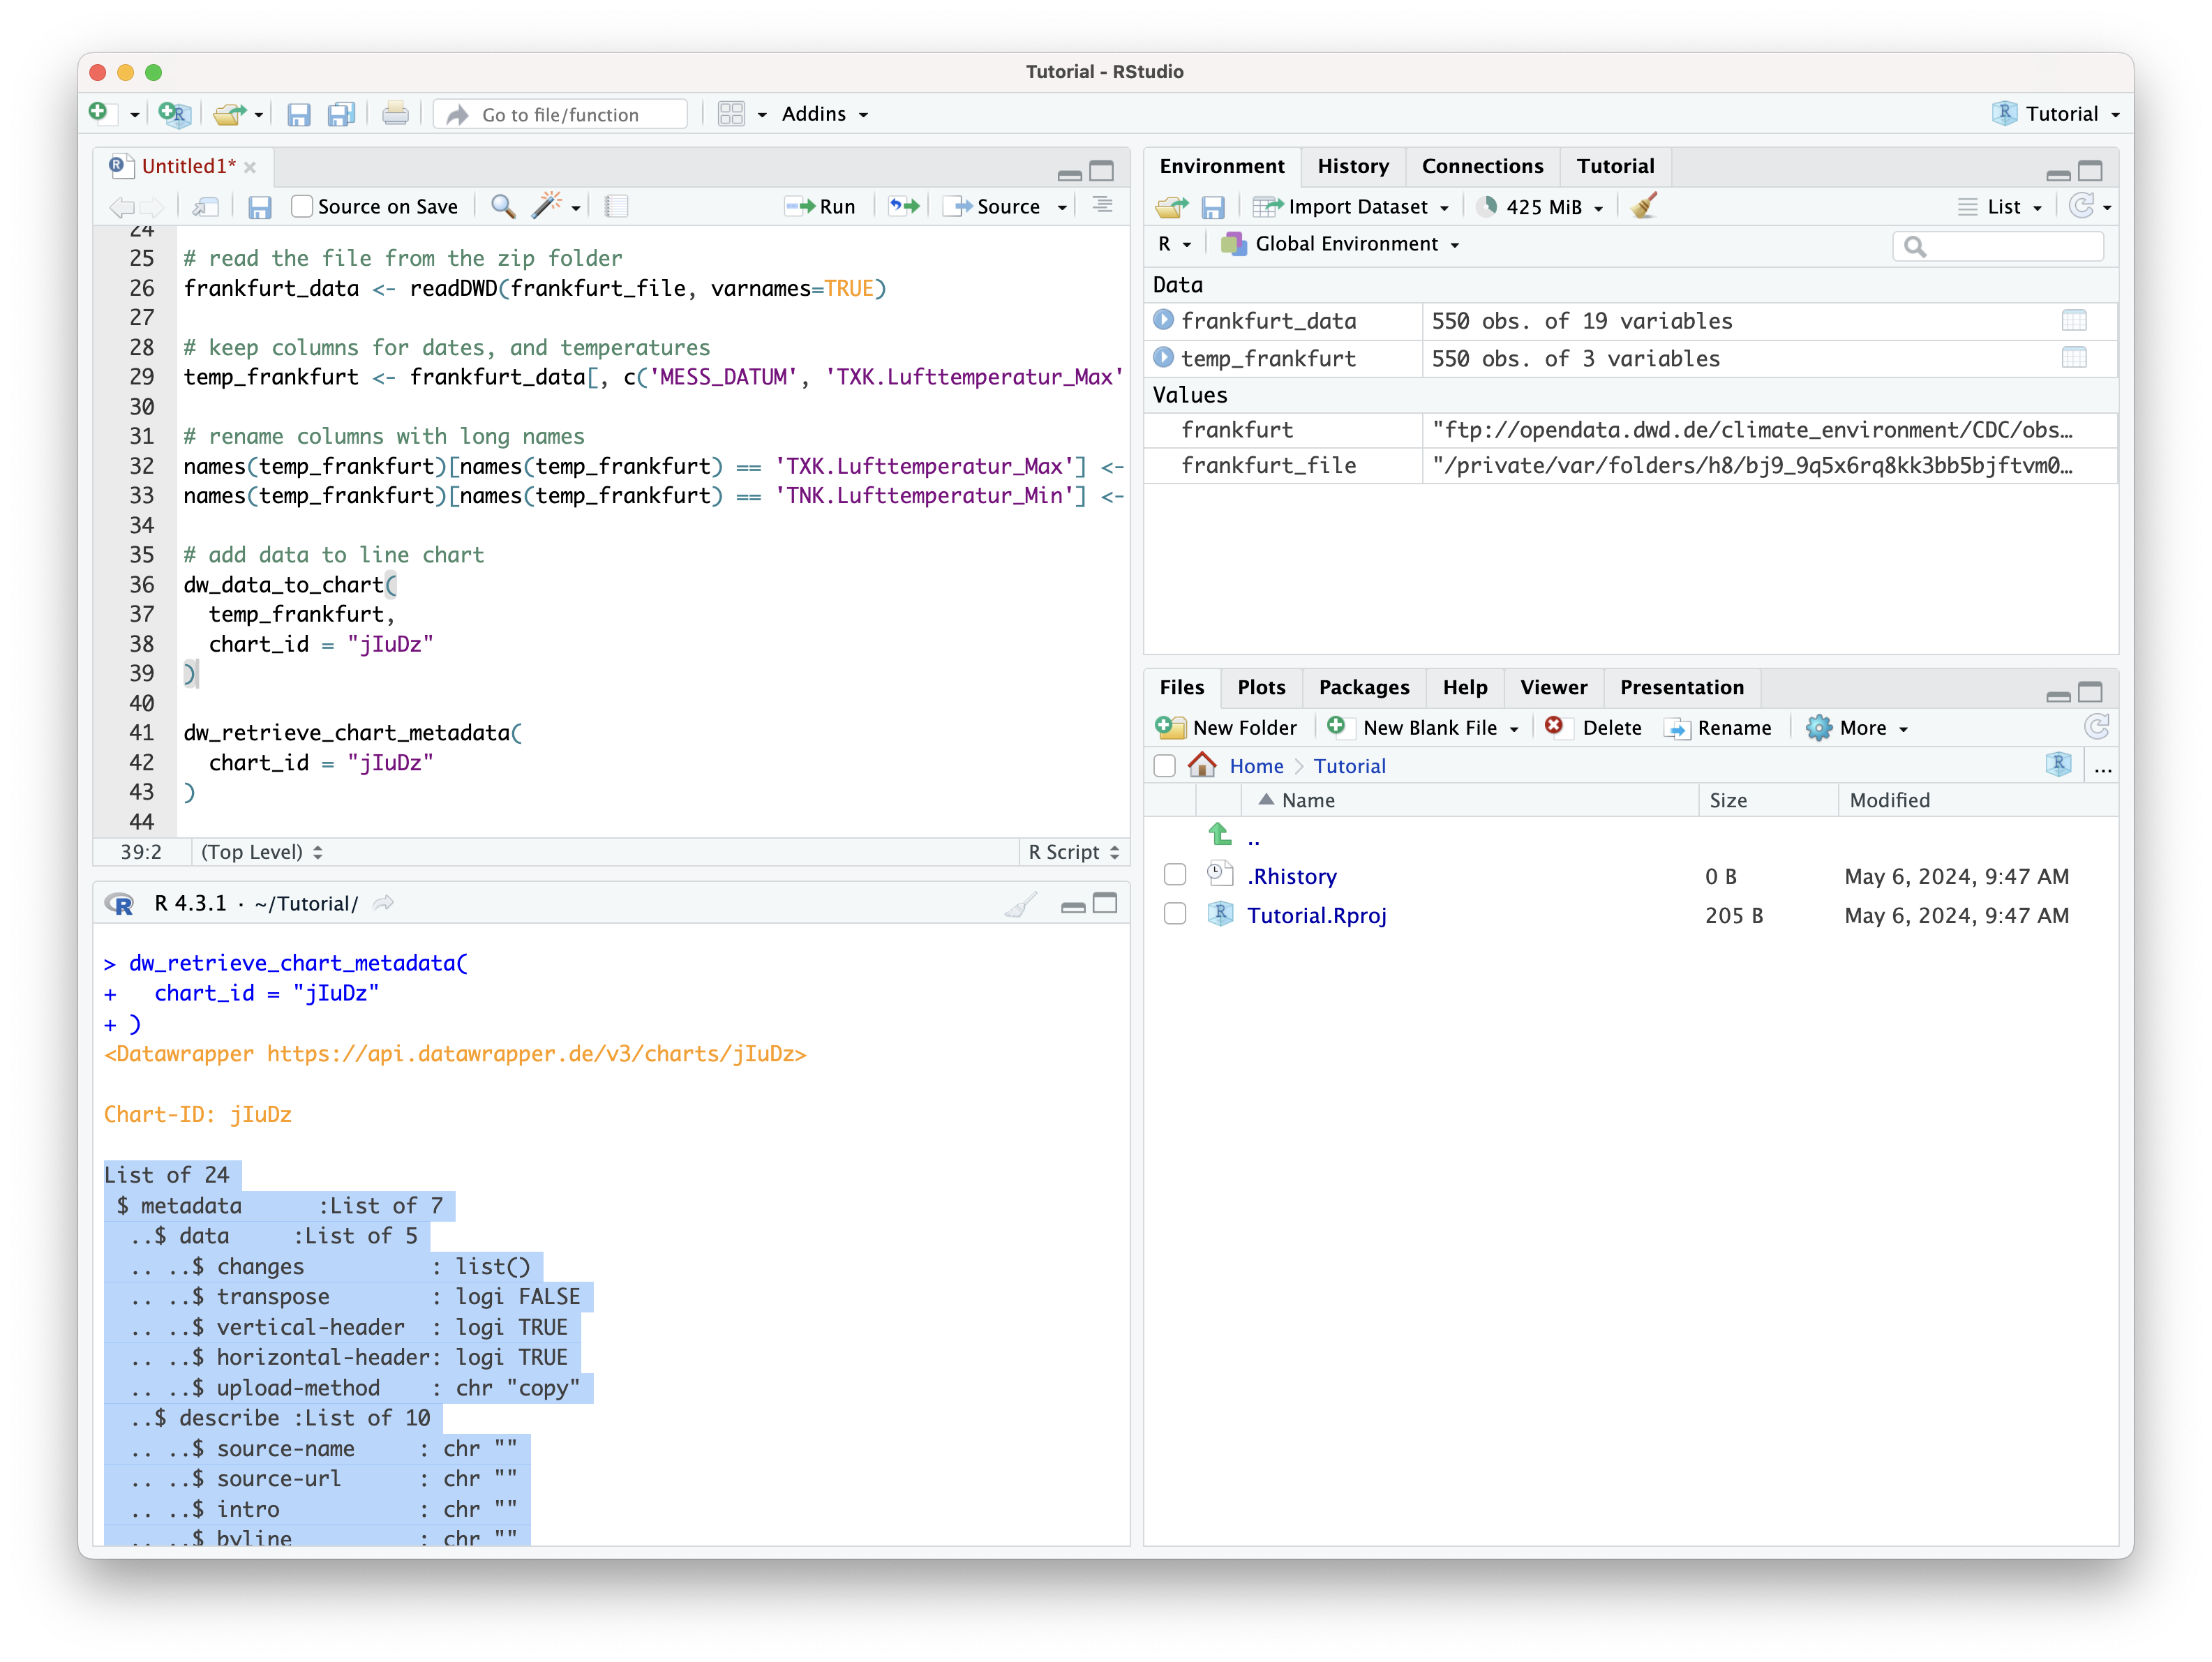Screen dimensions: 2212x1662
Task: Click the code tools magic wand icon
Action: click(x=546, y=206)
